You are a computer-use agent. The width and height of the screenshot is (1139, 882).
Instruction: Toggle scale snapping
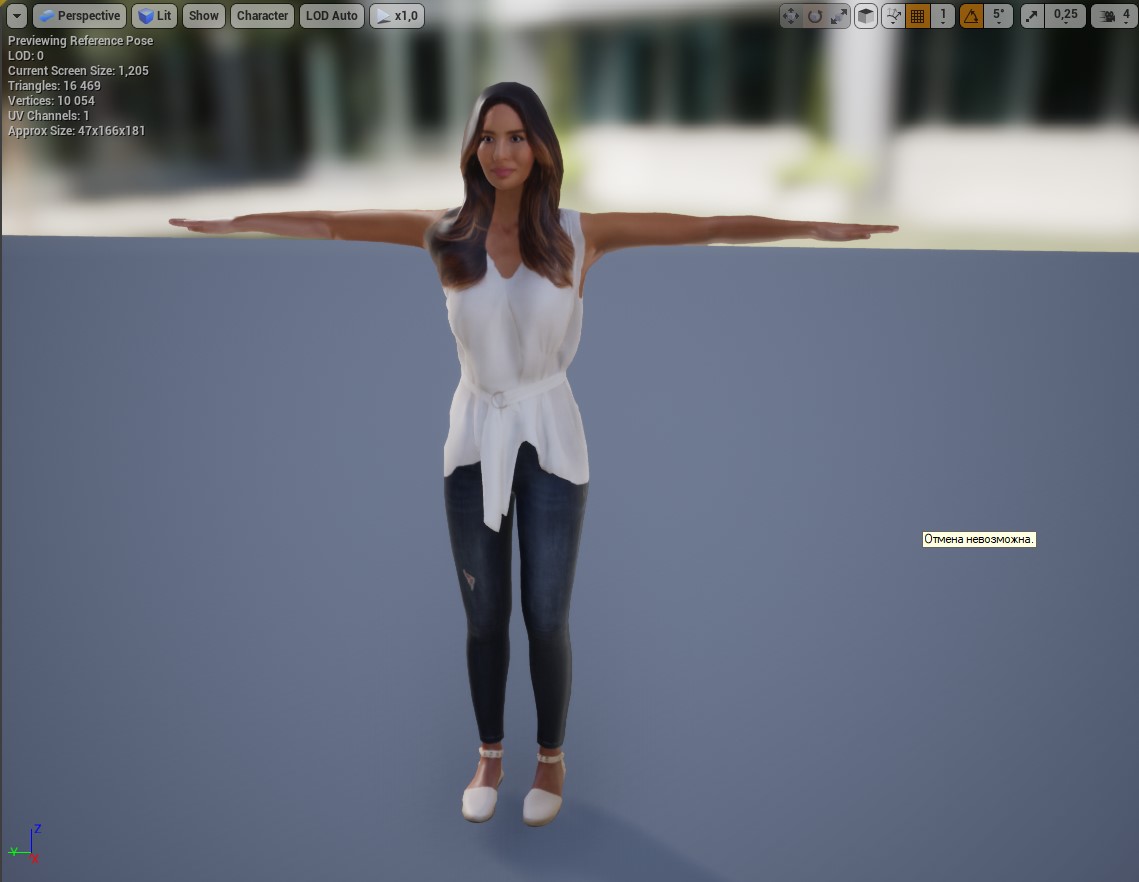1031,15
